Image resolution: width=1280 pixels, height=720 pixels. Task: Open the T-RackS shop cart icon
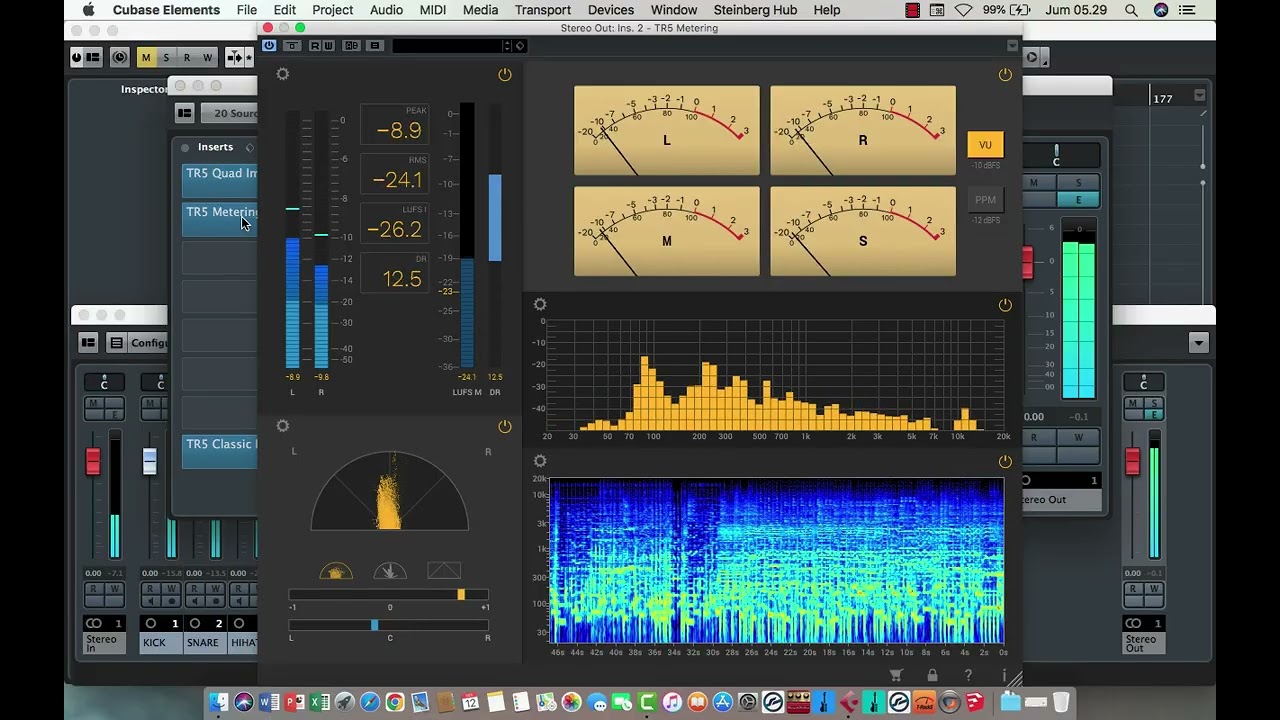[896, 676]
